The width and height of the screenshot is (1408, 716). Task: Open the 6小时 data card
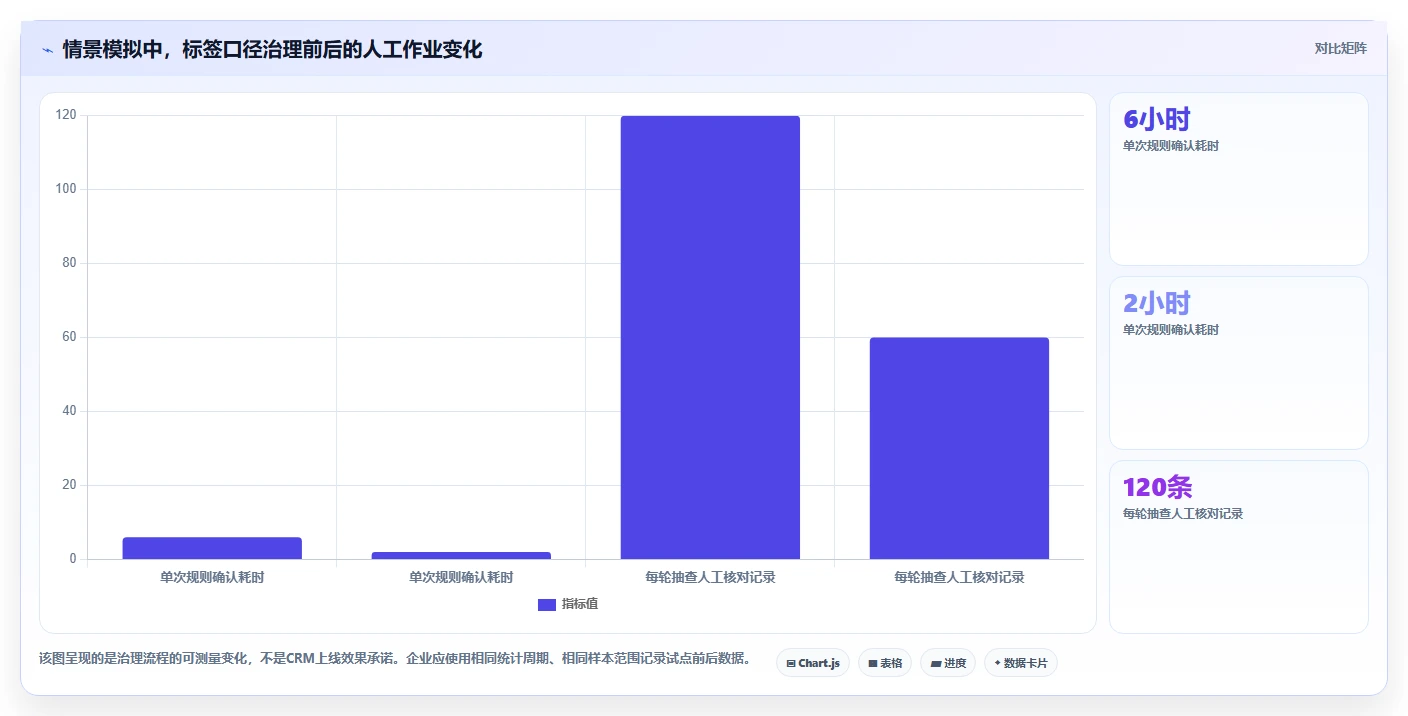[1239, 179]
